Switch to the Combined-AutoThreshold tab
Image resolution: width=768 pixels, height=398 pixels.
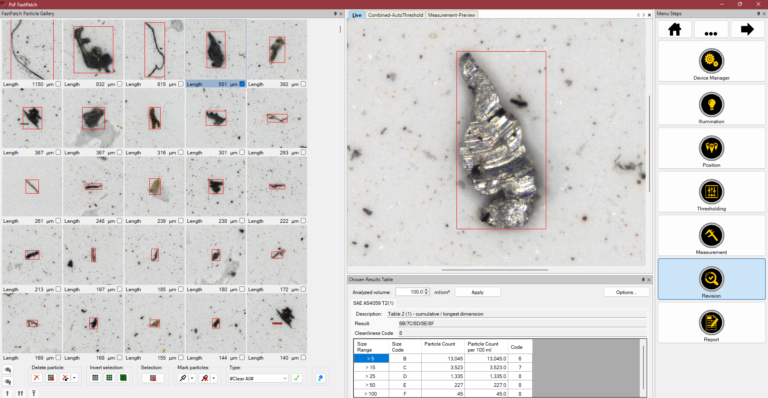(395, 15)
